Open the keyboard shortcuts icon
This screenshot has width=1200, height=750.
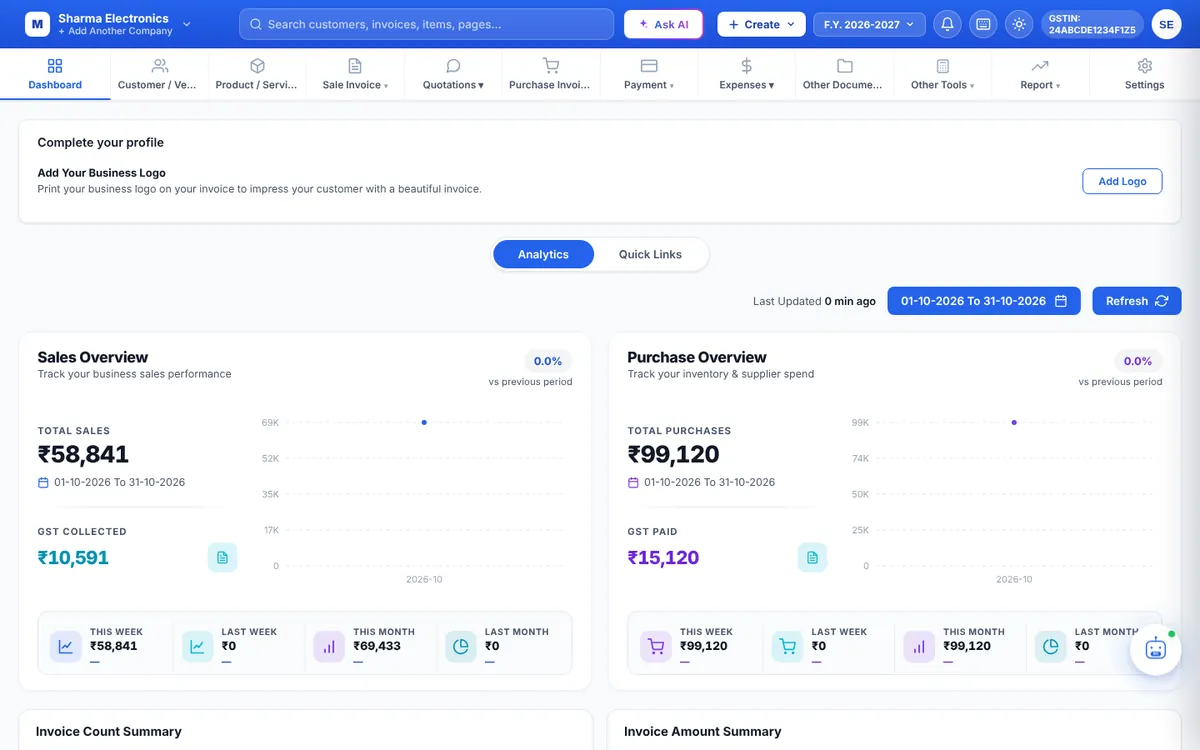pyautogui.click(x=983, y=24)
